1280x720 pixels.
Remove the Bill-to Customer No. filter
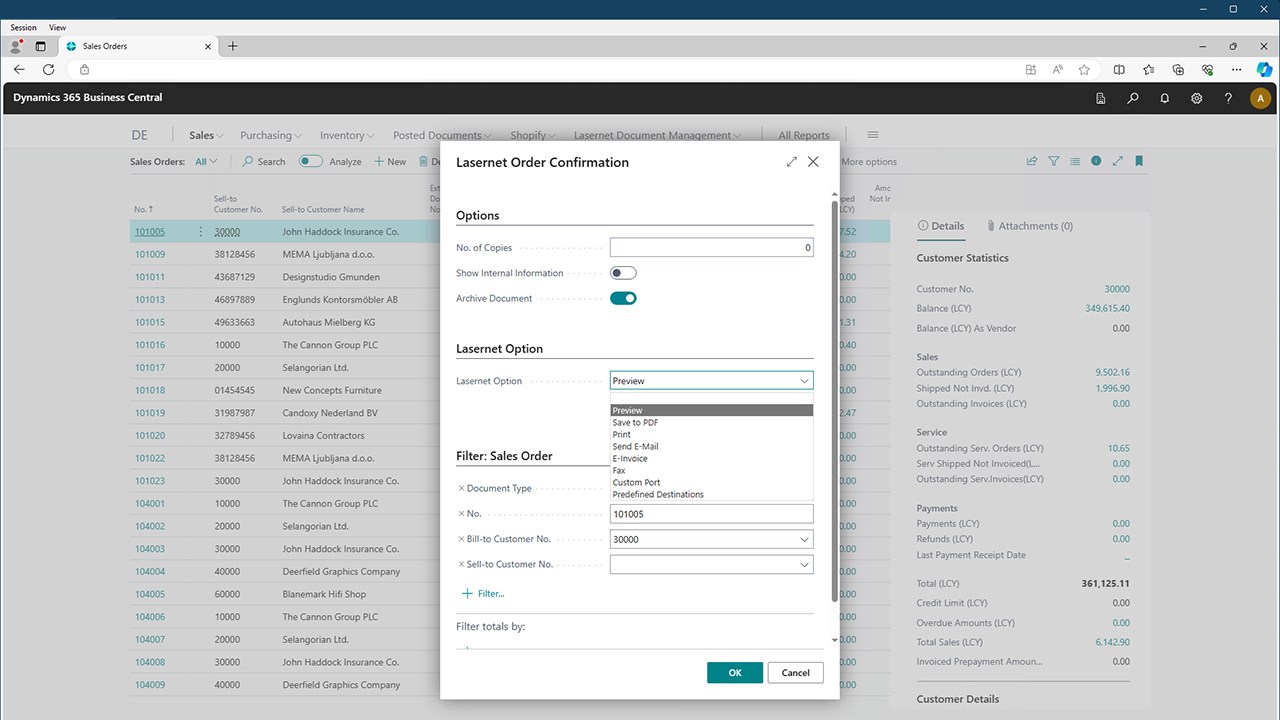pyautogui.click(x=461, y=539)
